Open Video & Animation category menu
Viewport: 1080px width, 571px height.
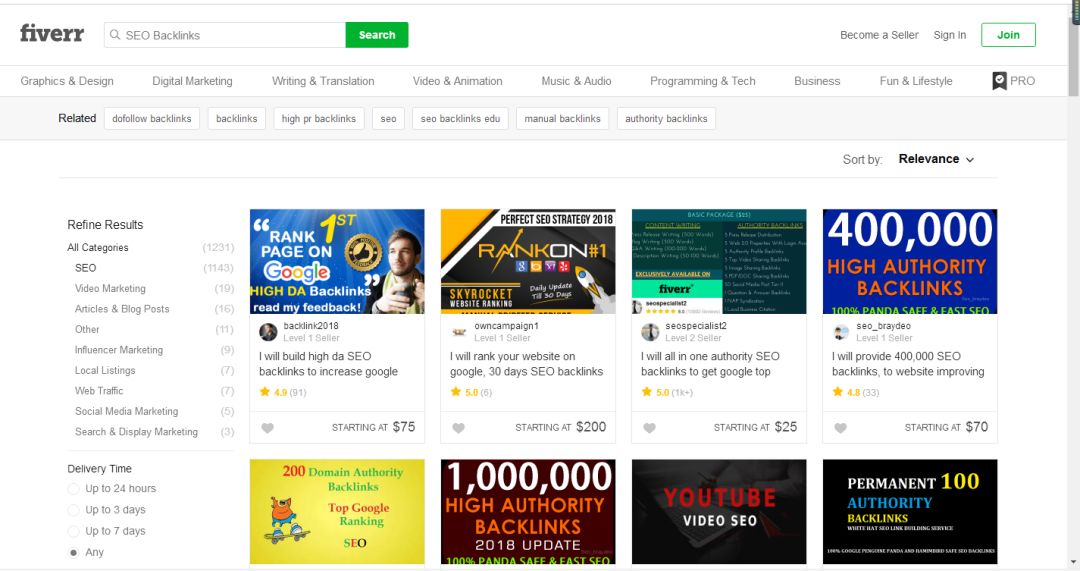pyautogui.click(x=457, y=81)
